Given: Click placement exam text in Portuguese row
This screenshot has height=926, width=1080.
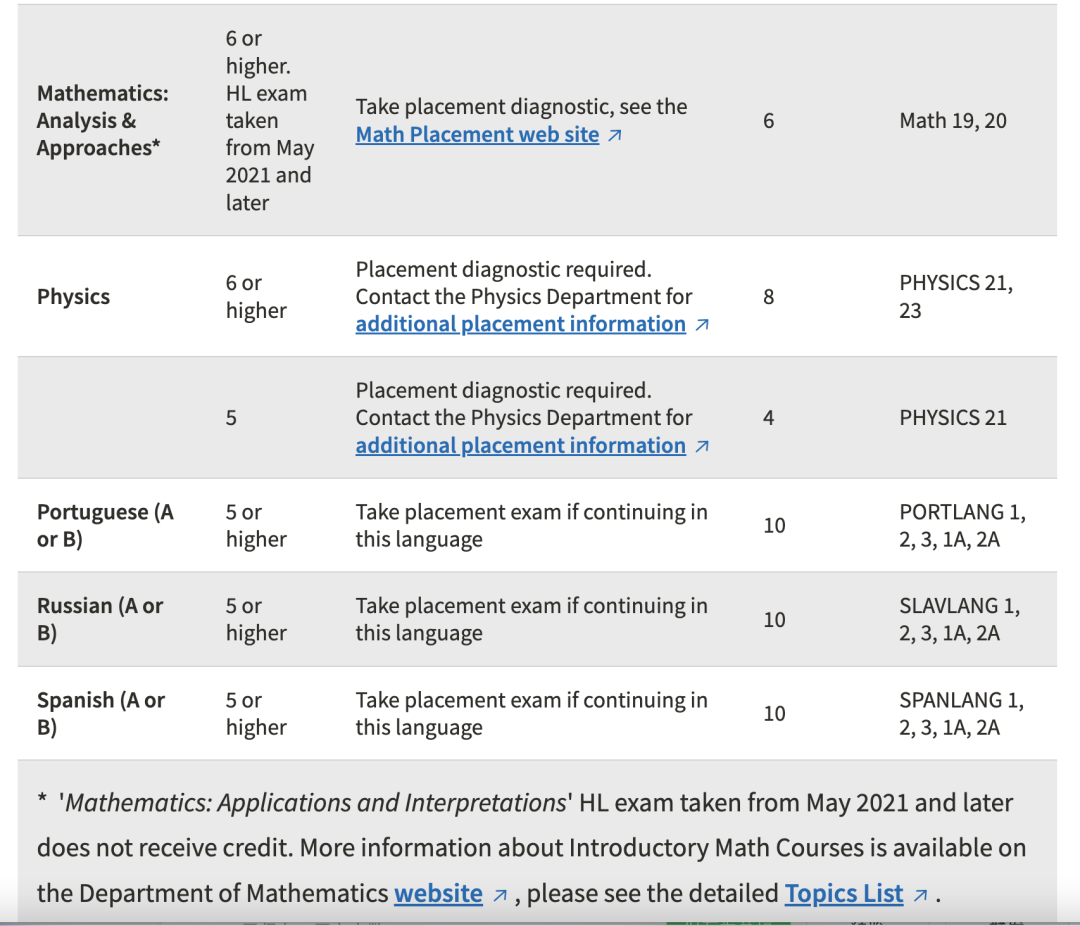Looking at the screenshot, I should coord(532,525).
